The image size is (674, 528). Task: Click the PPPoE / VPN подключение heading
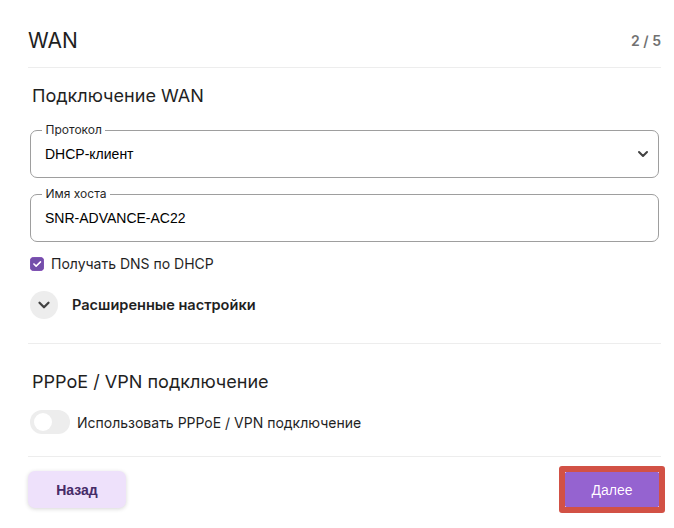pyautogui.click(x=150, y=381)
